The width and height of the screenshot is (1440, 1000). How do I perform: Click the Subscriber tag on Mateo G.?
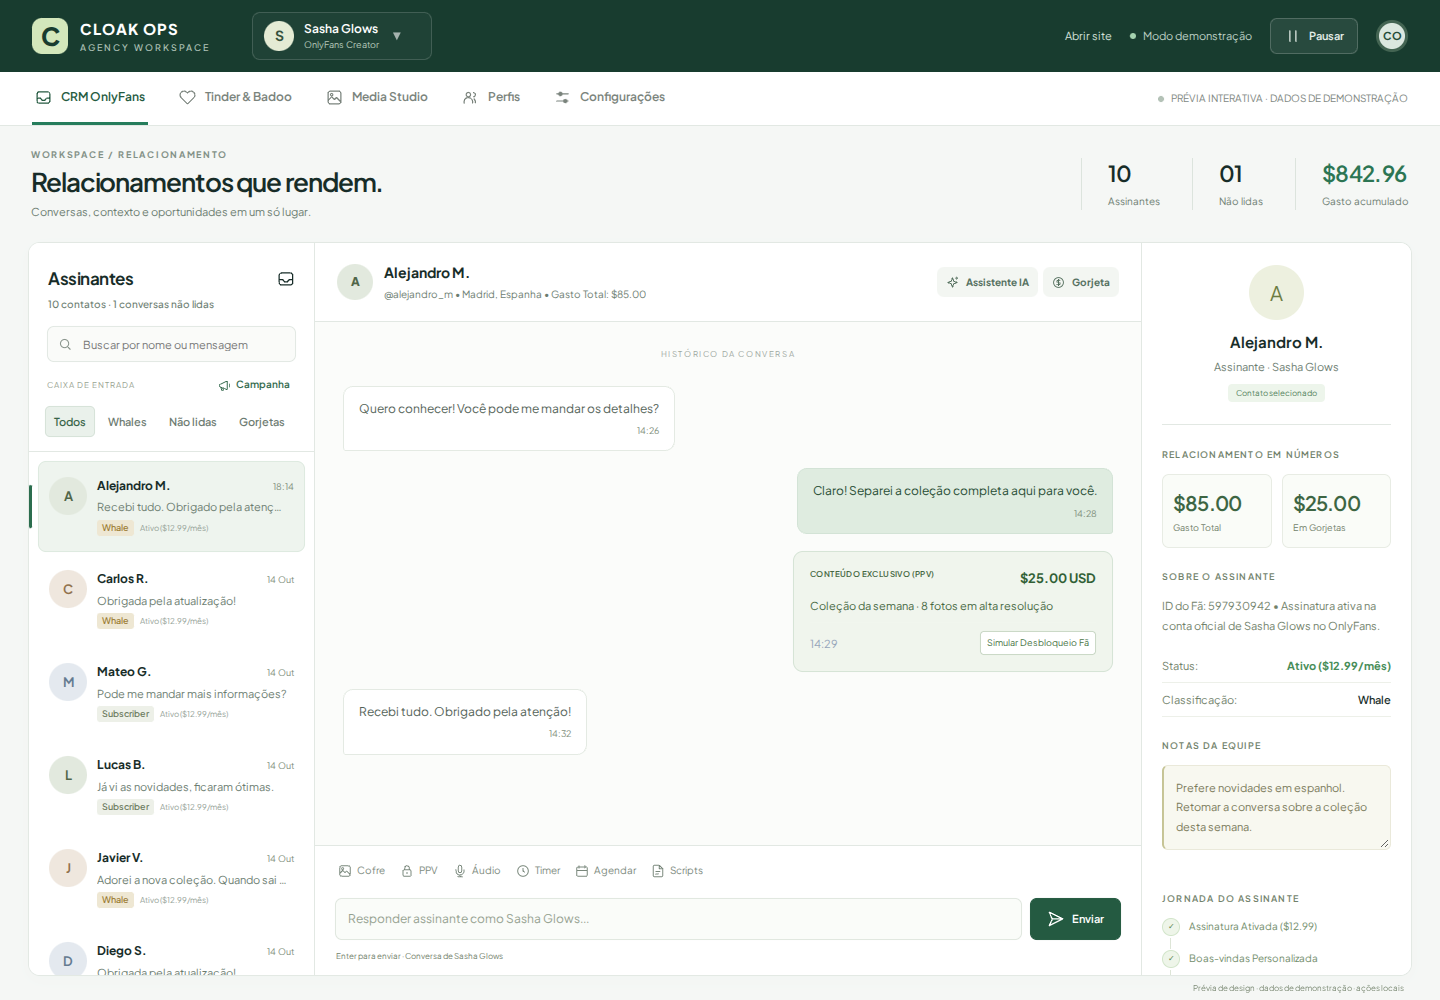pyautogui.click(x=125, y=714)
